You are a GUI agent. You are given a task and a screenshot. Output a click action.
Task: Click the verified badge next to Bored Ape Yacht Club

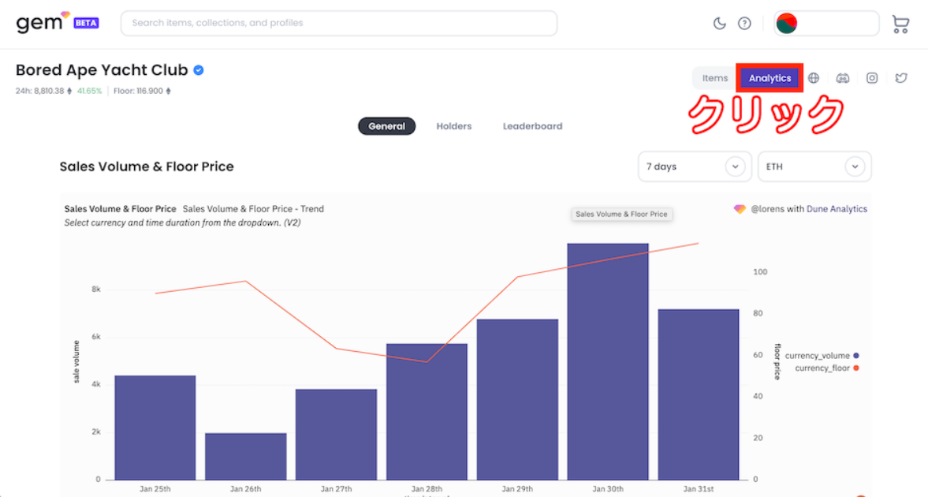coord(199,70)
